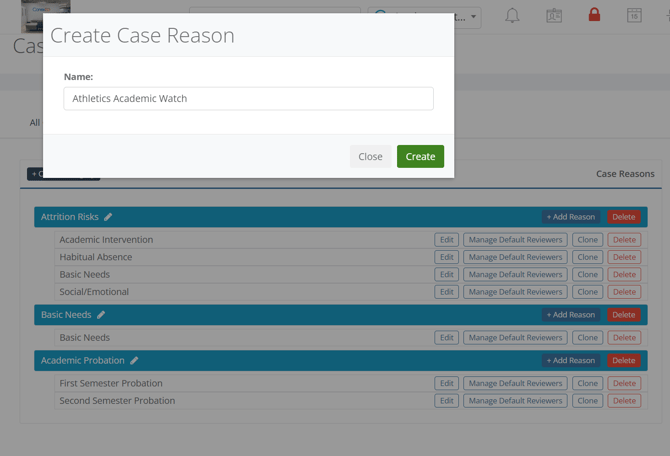Click the red lock icon

(x=594, y=15)
